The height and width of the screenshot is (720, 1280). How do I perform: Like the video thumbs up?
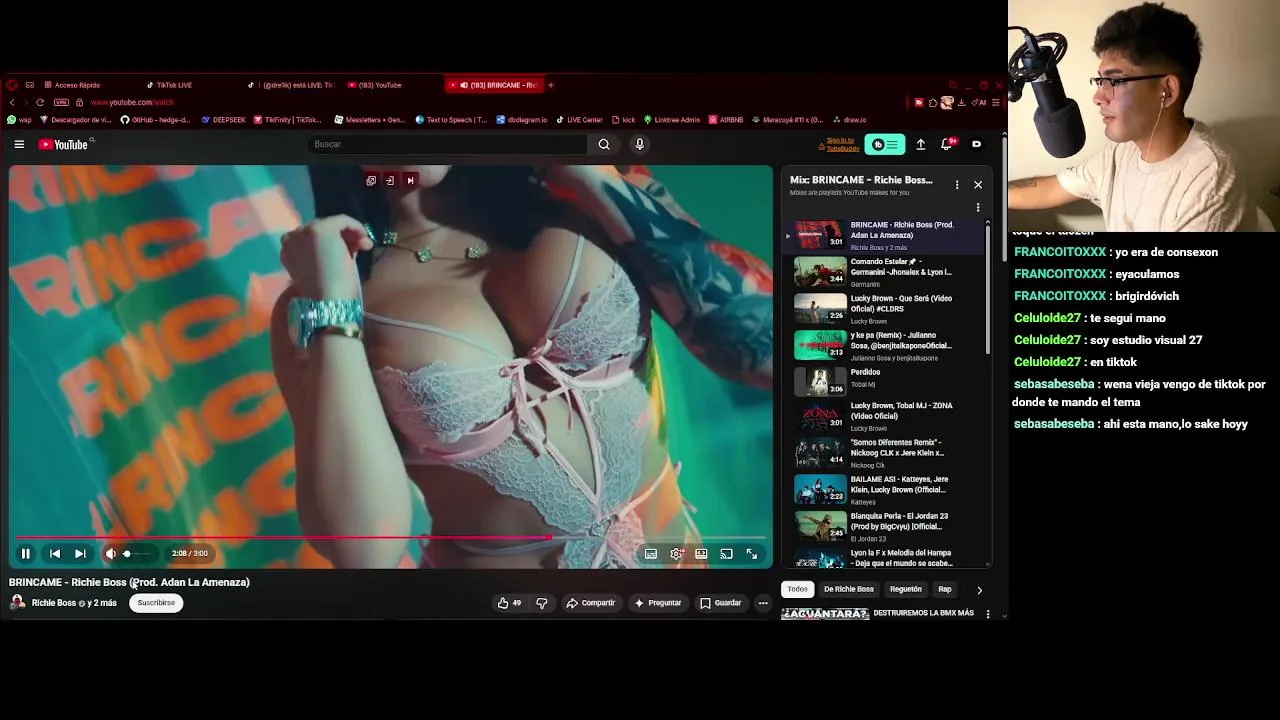(510, 603)
